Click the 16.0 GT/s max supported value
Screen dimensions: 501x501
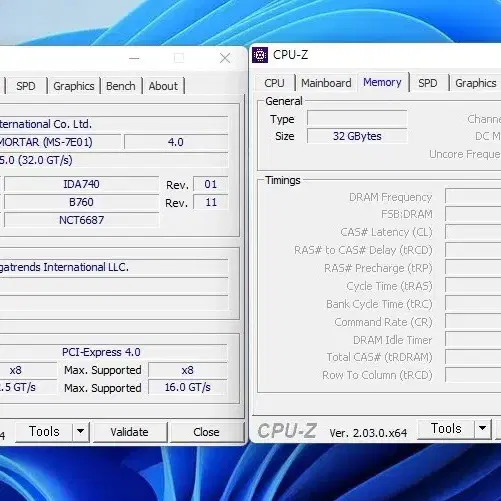click(188, 387)
